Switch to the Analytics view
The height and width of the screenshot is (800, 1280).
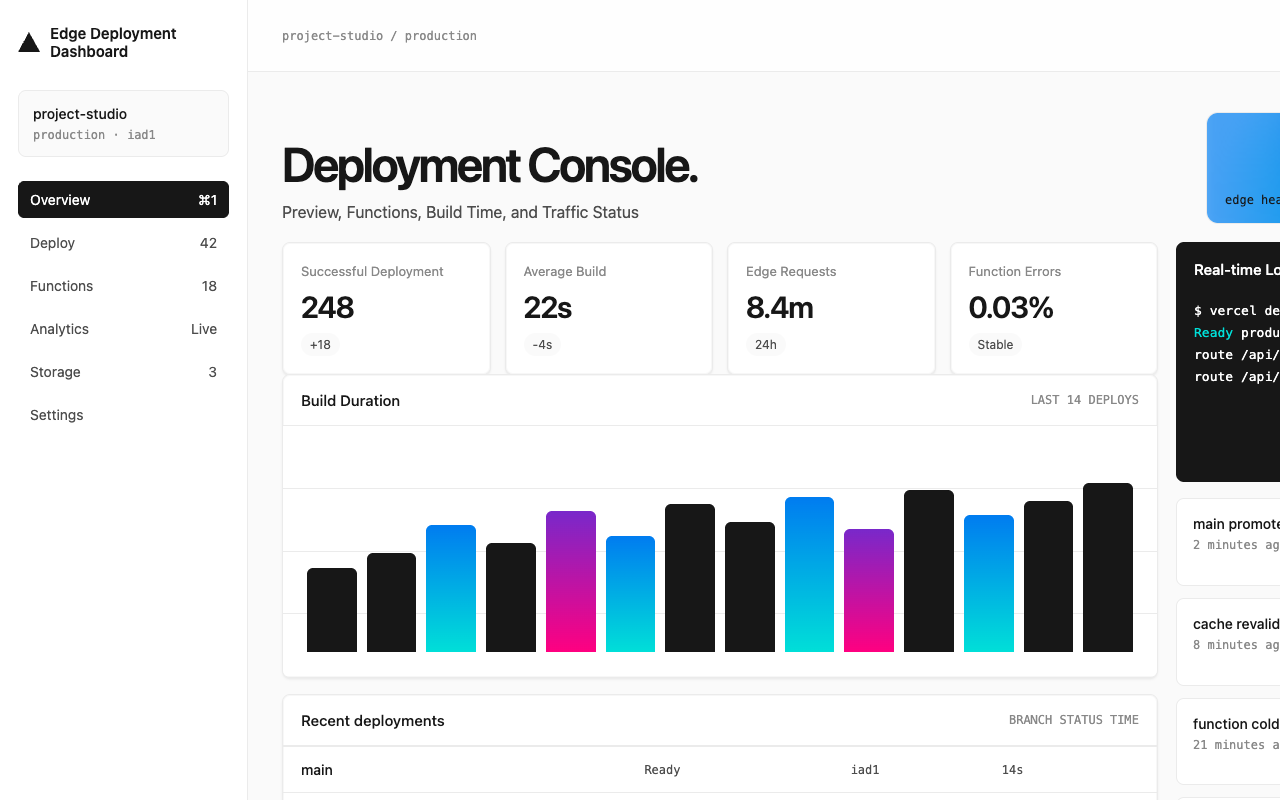[123, 329]
